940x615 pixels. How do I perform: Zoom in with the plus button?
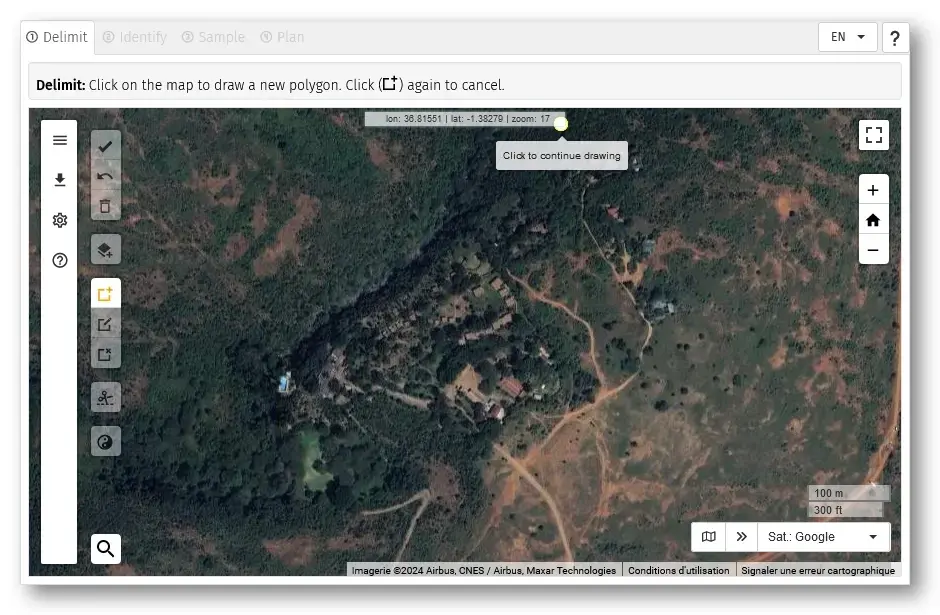click(873, 190)
